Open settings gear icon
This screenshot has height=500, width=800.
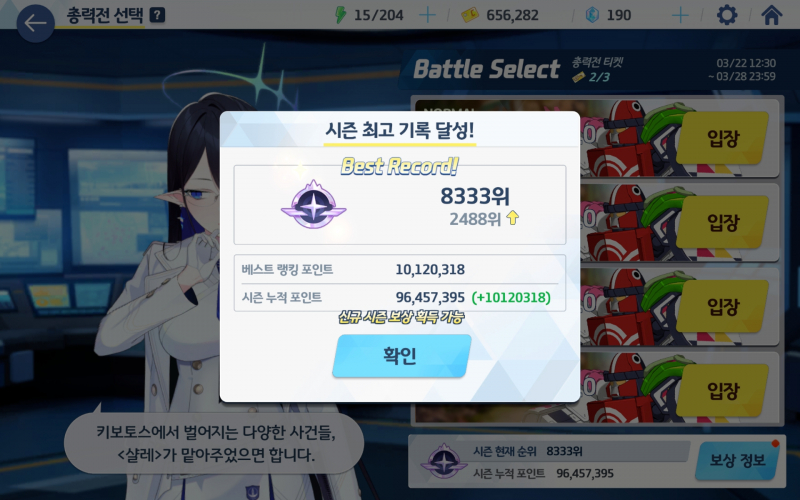click(x=727, y=15)
